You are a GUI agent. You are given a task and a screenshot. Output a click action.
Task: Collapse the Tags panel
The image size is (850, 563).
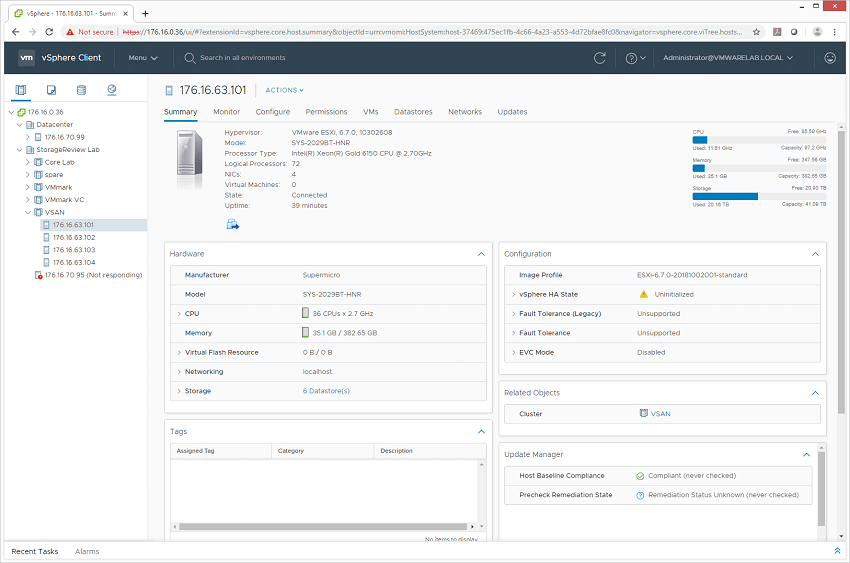pyautogui.click(x=481, y=432)
